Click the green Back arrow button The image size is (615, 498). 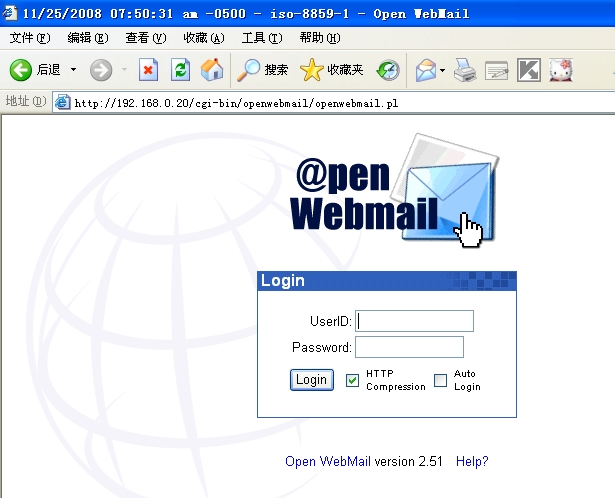pyautogui.click(x=20, y=70)
